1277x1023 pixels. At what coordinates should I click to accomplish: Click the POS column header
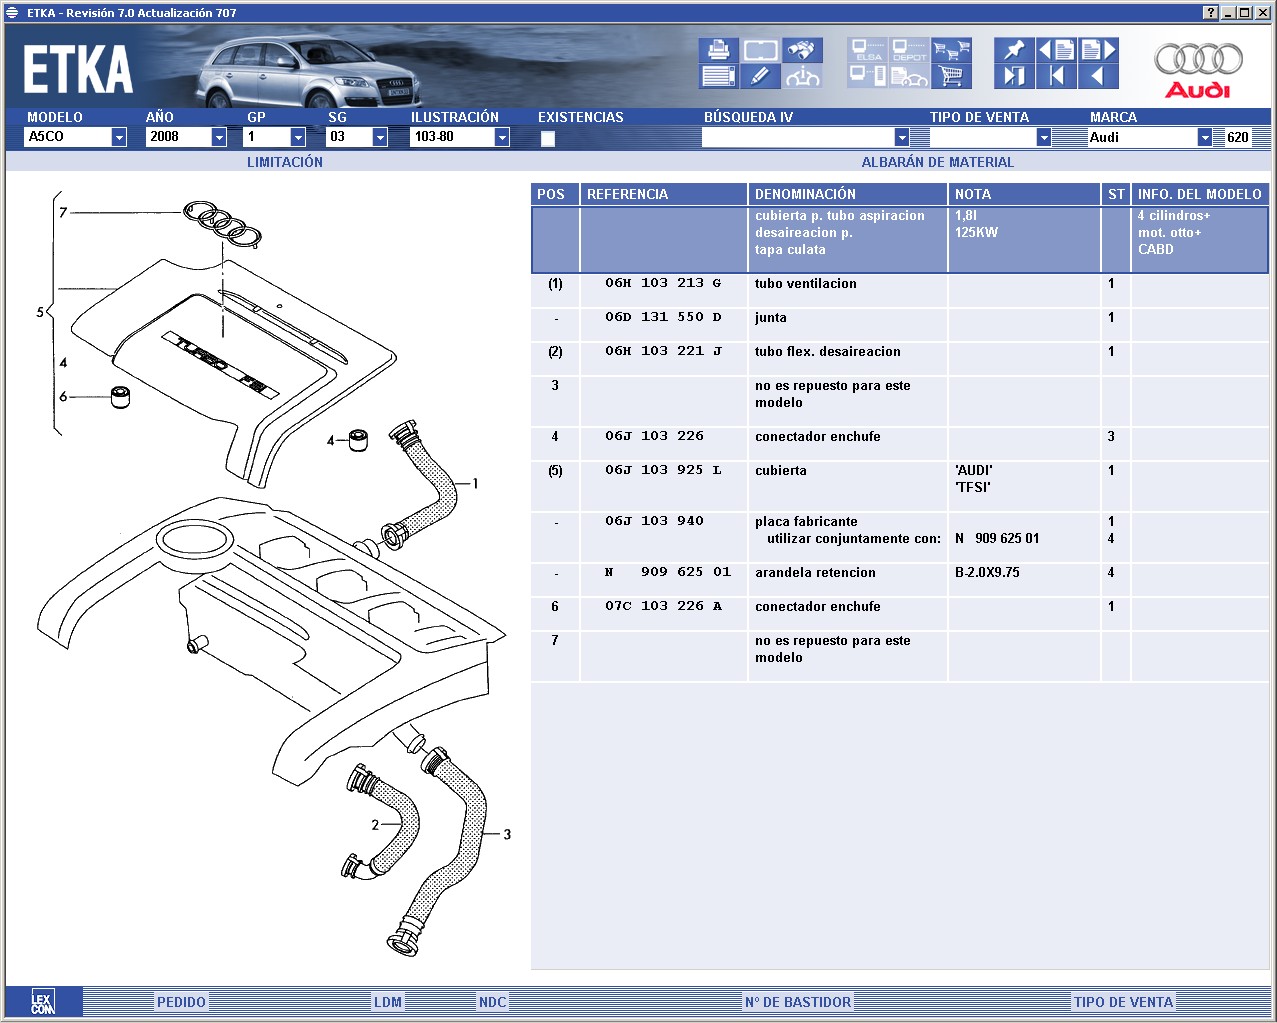555,194
